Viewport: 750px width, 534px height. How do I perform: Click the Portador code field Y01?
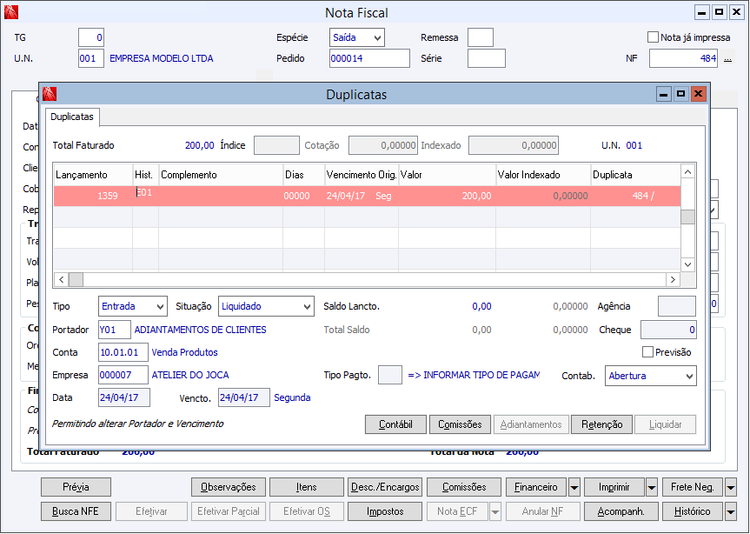tap(114, 329)
